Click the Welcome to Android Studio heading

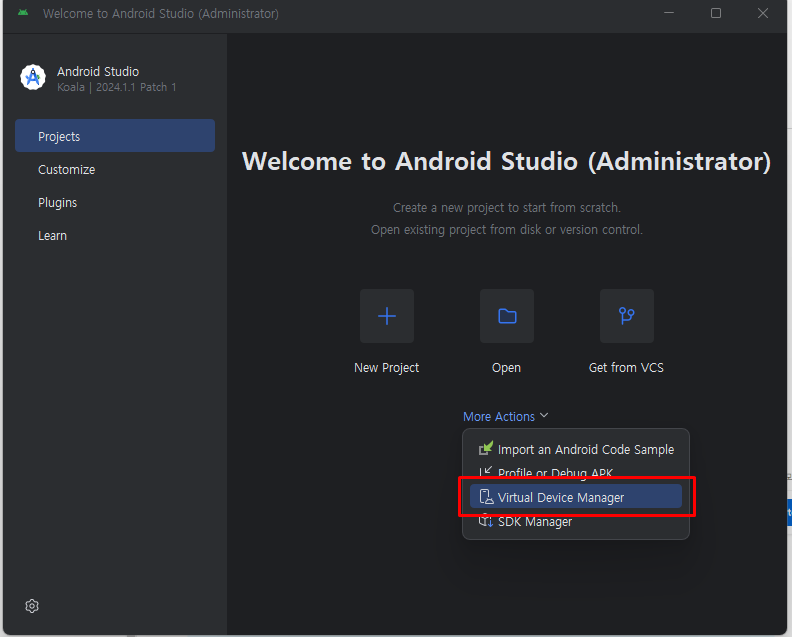pos(507,162)
